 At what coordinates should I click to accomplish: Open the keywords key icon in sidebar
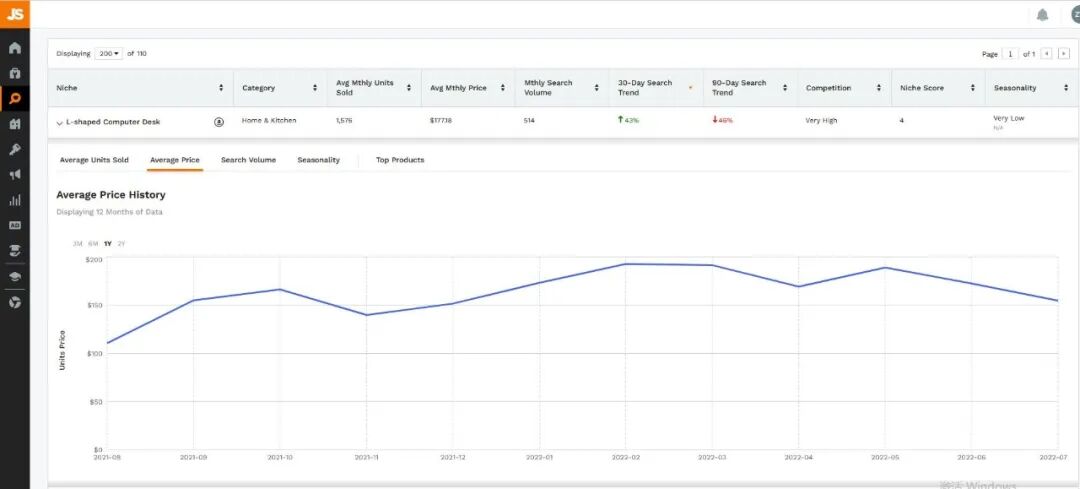14,149
